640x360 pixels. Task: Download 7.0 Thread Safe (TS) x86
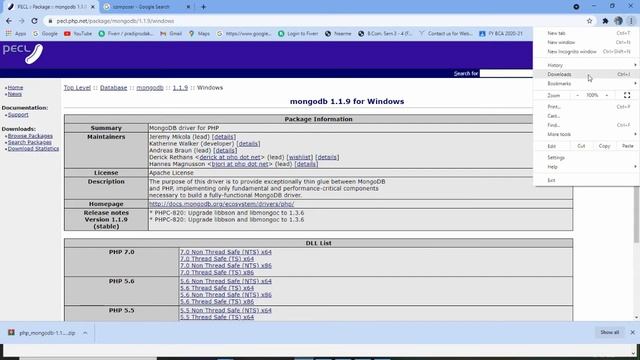coord(217,272)
